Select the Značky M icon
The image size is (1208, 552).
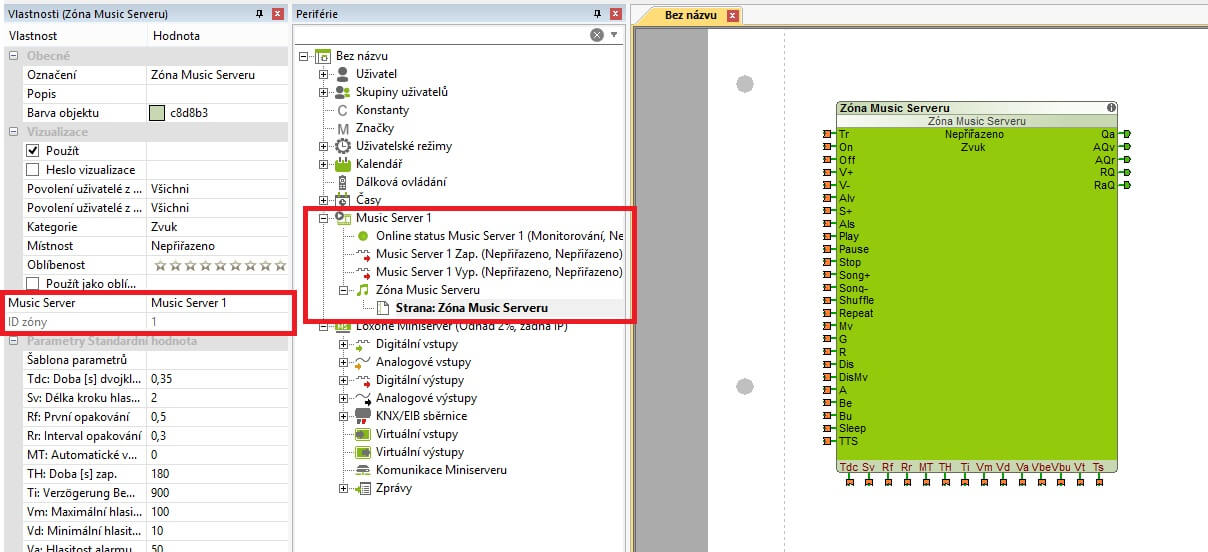pyautogui.click(x=343, y=128)
